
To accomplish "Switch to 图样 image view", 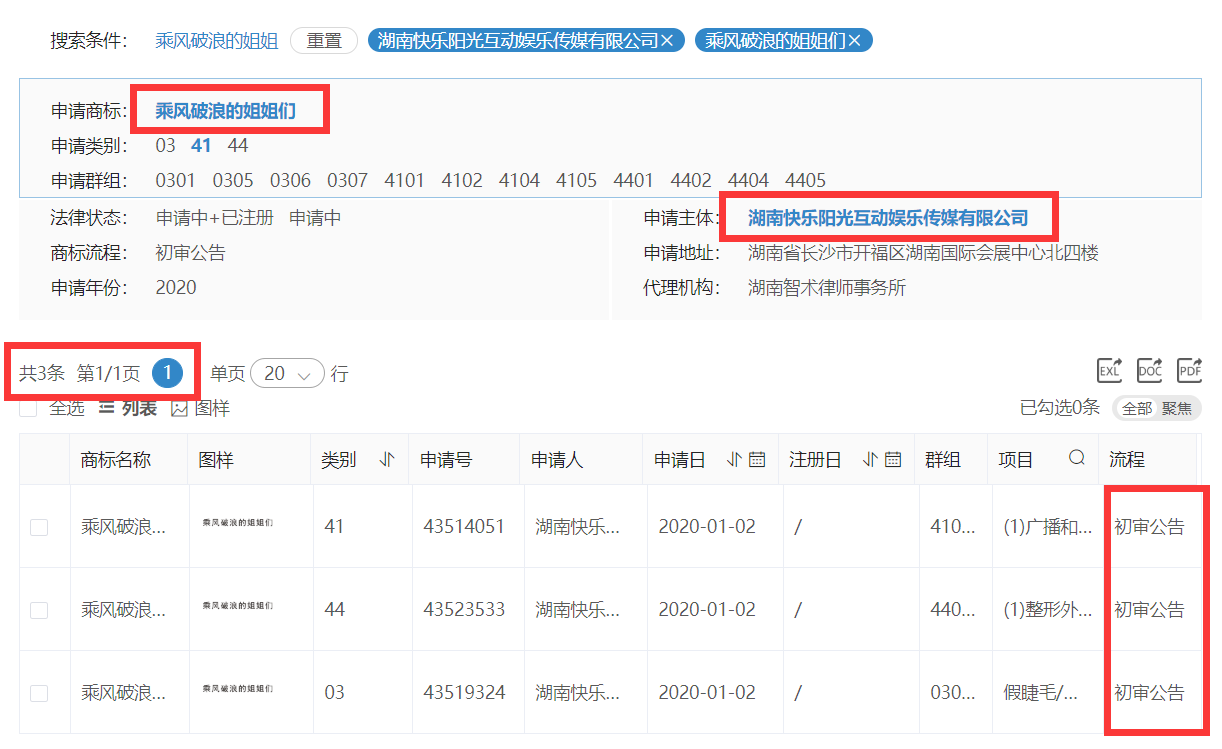I will (201, 408).
